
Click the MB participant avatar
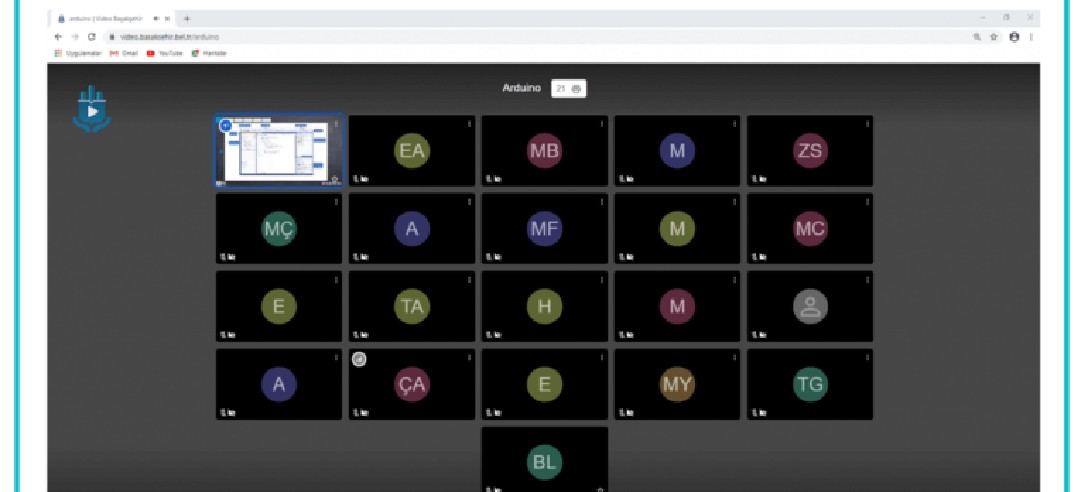click(x=544, y=151)
